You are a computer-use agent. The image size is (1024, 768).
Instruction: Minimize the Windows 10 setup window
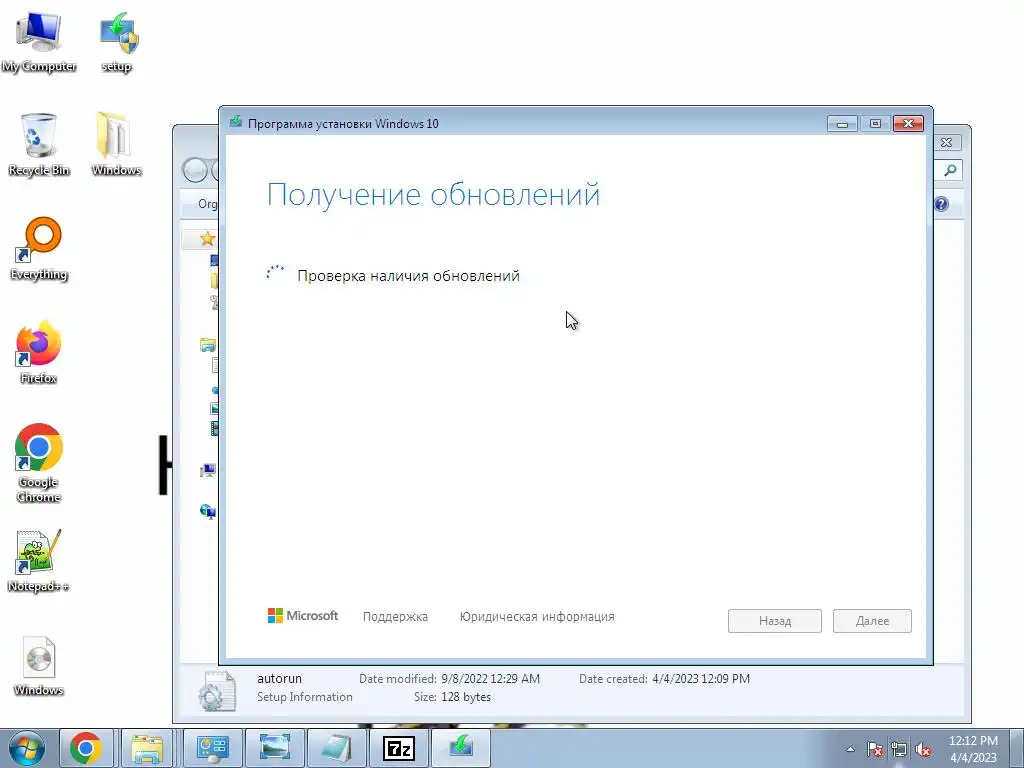842,123
